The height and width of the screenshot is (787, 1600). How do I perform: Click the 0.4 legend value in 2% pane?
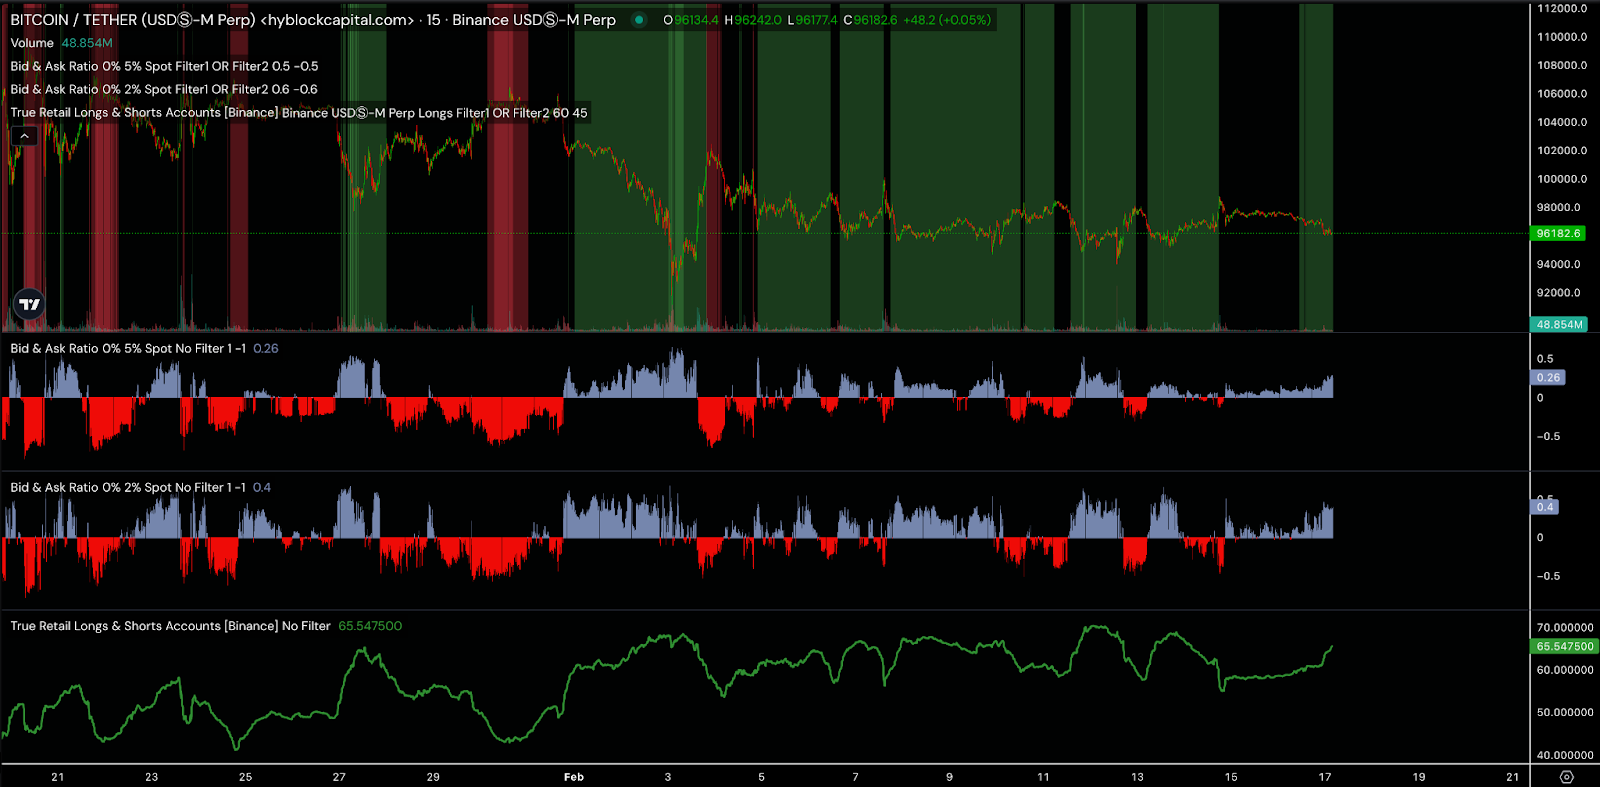[x=262, y=487]
